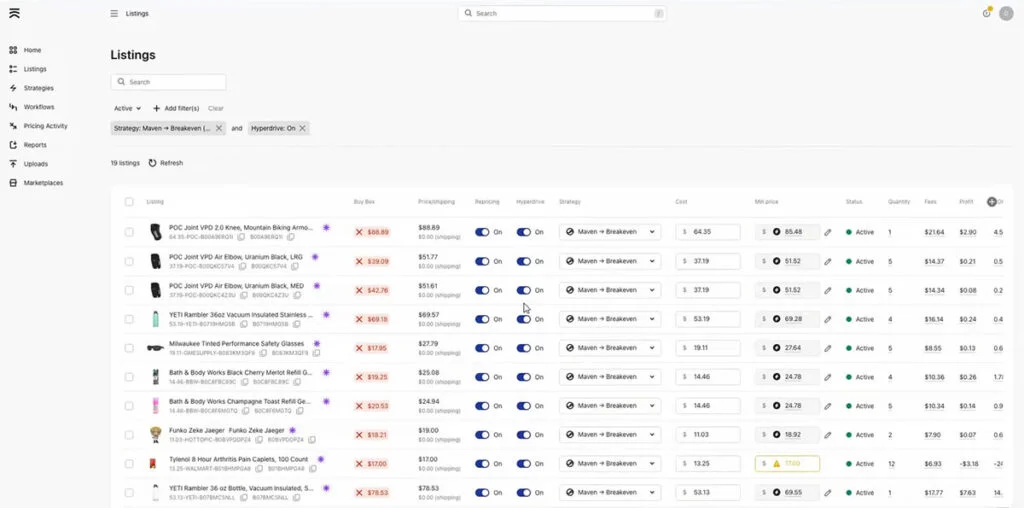Viewport: 1024px width, 508px height.
Task: Click the Buy Box $88.89 lost badge
Action: click(x=372, y=232)
